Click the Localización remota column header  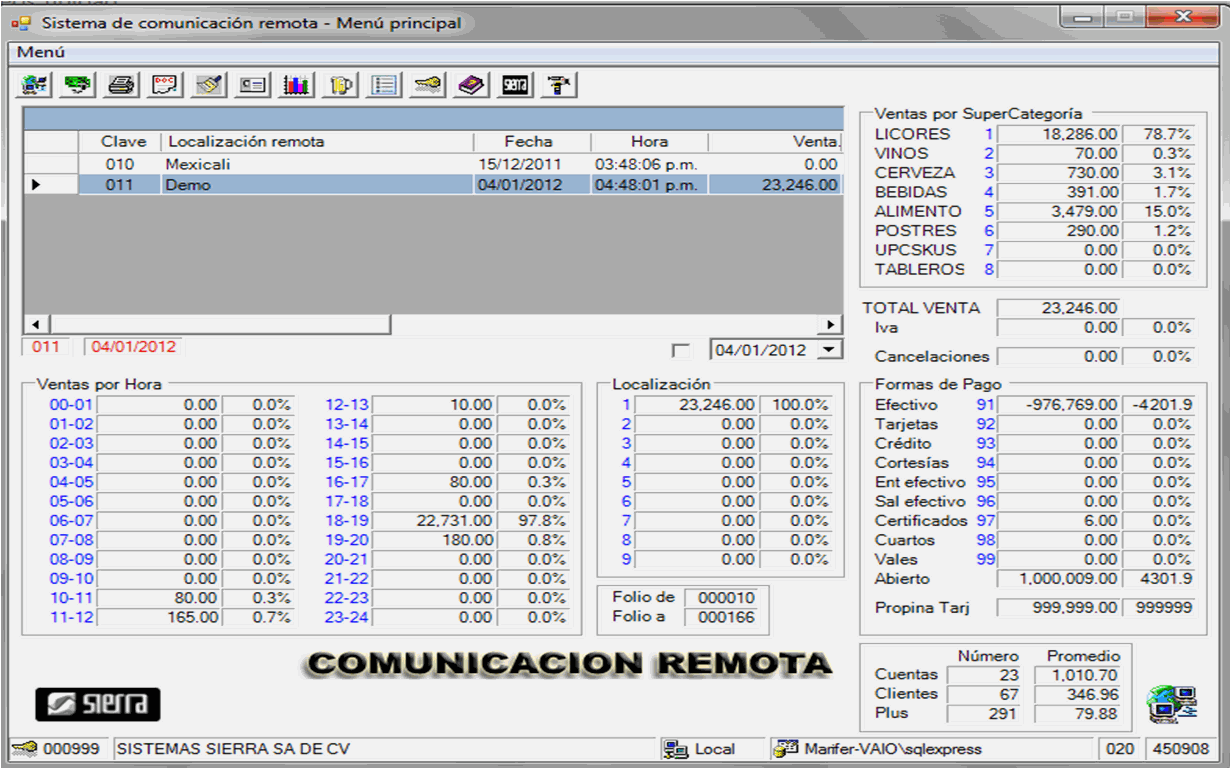pos(246,142)
